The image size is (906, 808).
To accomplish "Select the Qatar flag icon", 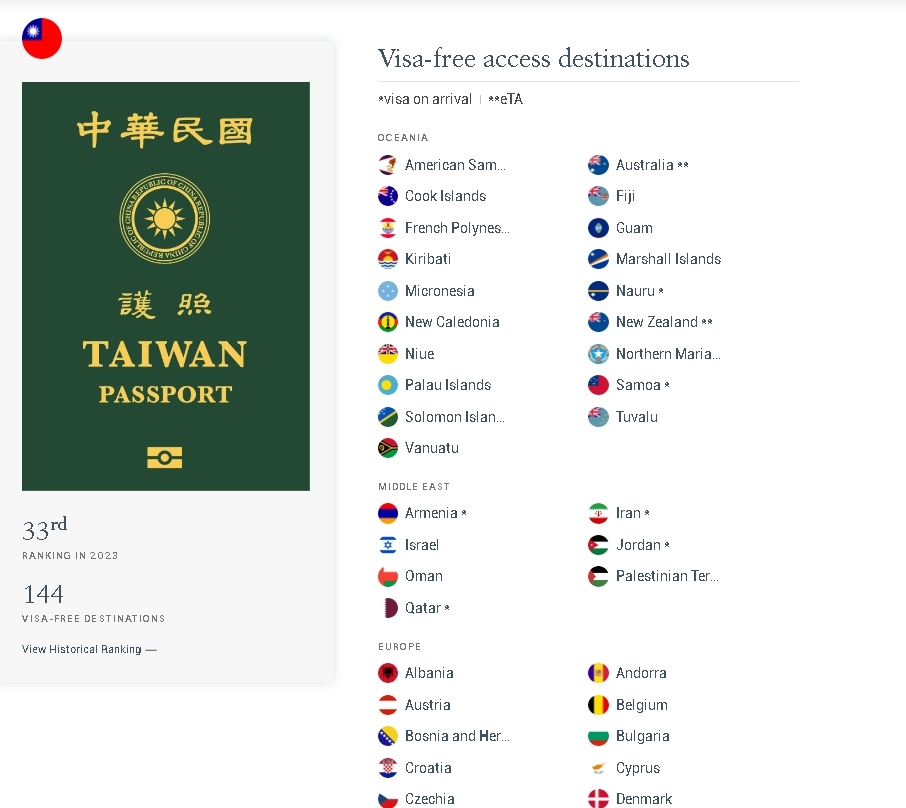I will (x=388, y=608).
